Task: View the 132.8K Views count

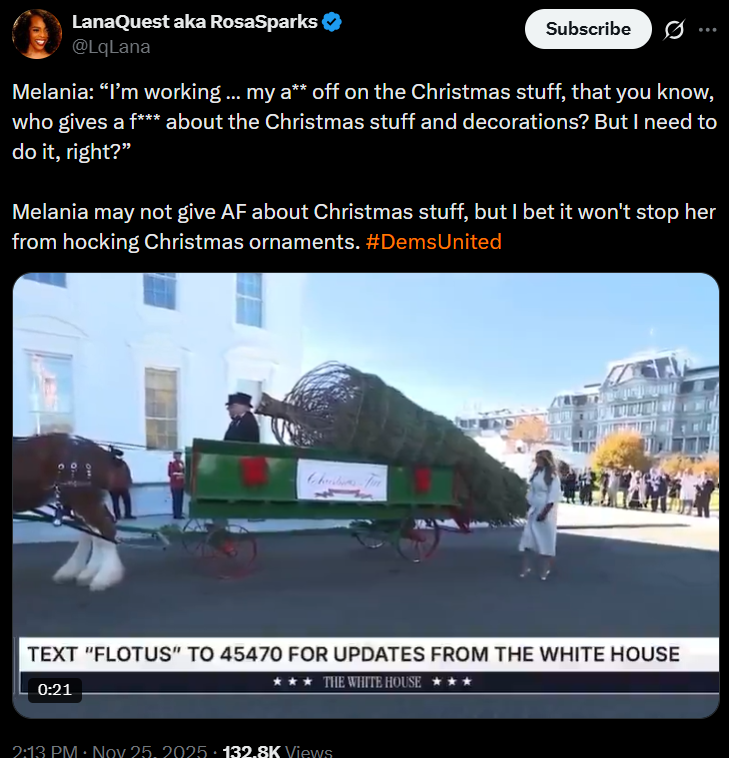Action: click(x=277, y=752)
